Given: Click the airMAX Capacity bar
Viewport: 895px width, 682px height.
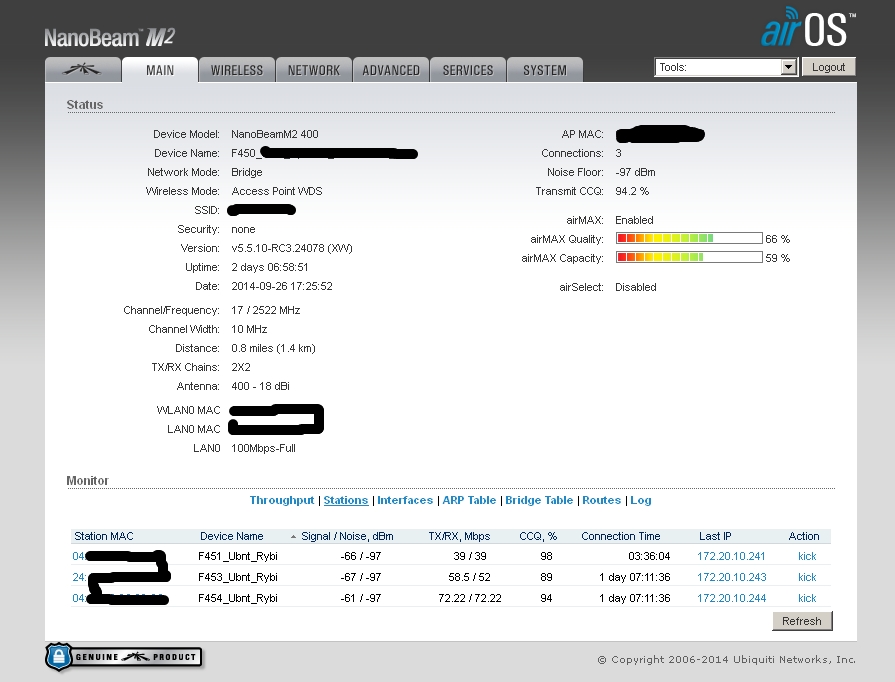Looking at the screenshot, I should click(x=689, y=257).
